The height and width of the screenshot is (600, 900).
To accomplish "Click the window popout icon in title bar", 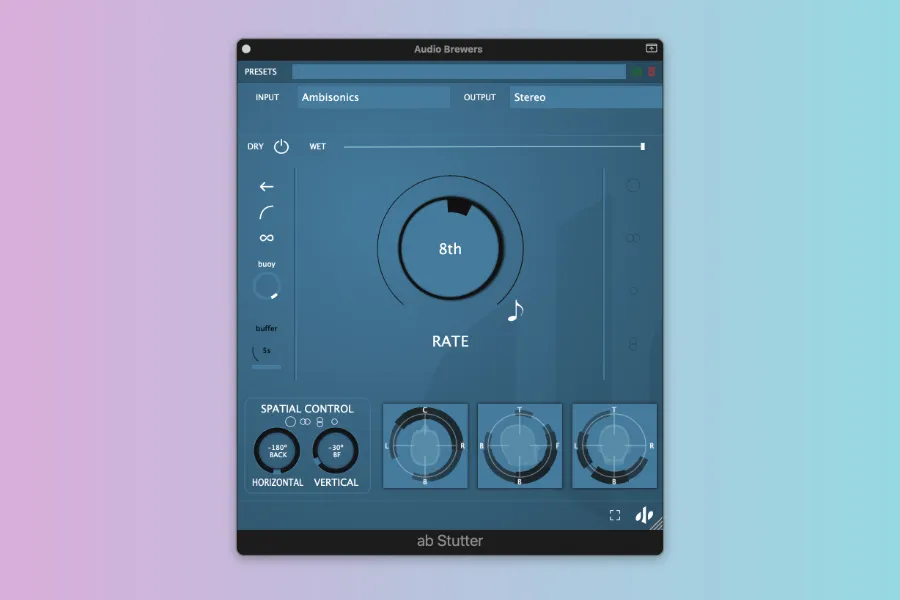I will [x=651, y=48].
